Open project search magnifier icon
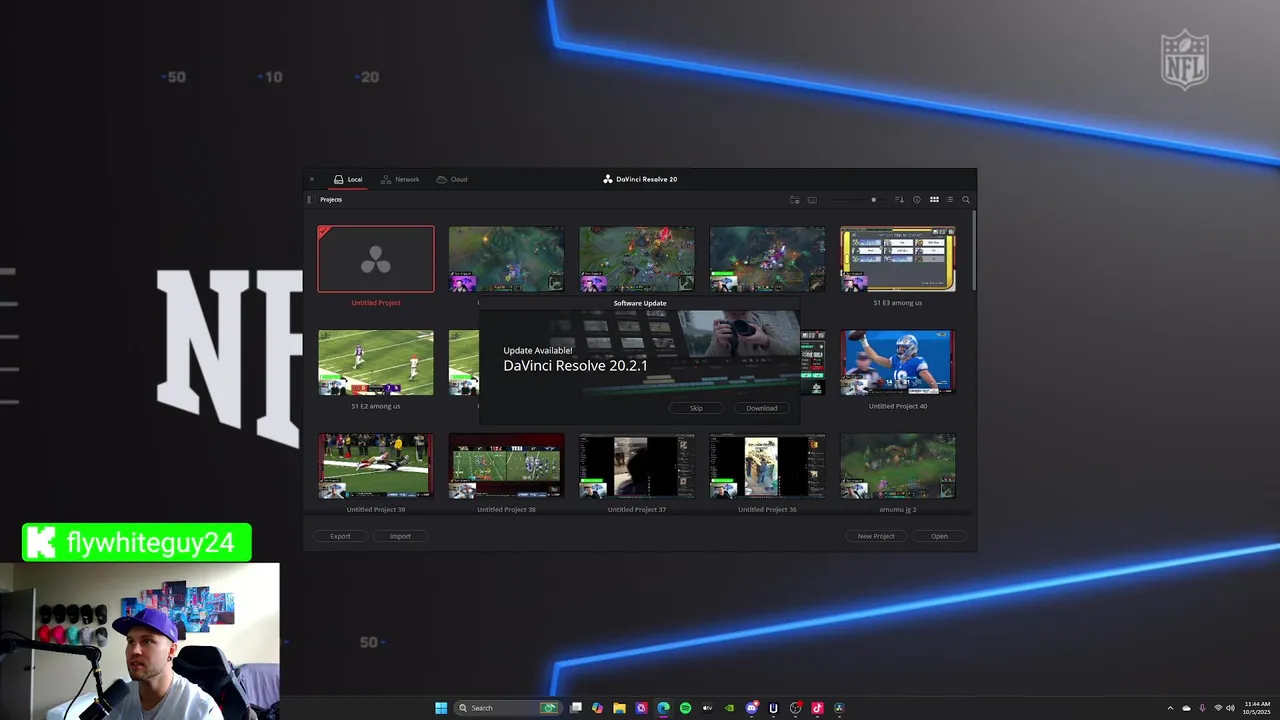The width and height of the screenshot is (1280, 720). 966,200
